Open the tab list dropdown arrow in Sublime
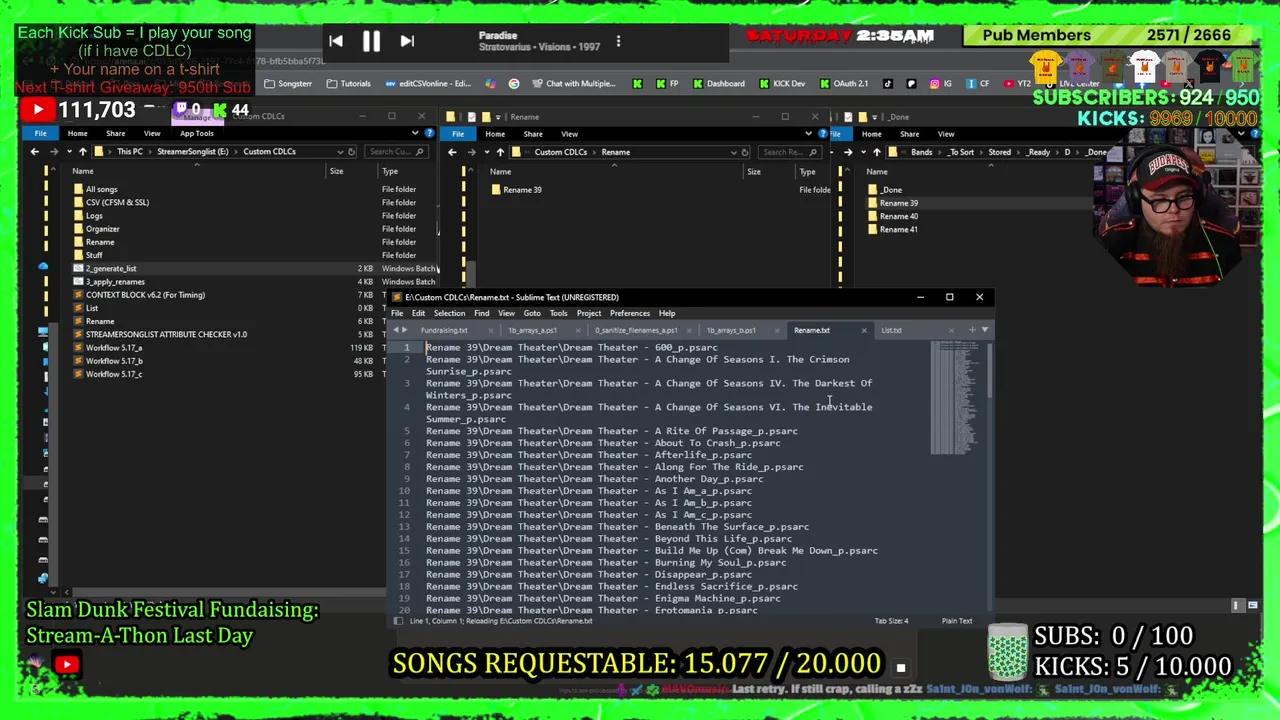Screen dimensions: 1280x720 pos(985,330)
